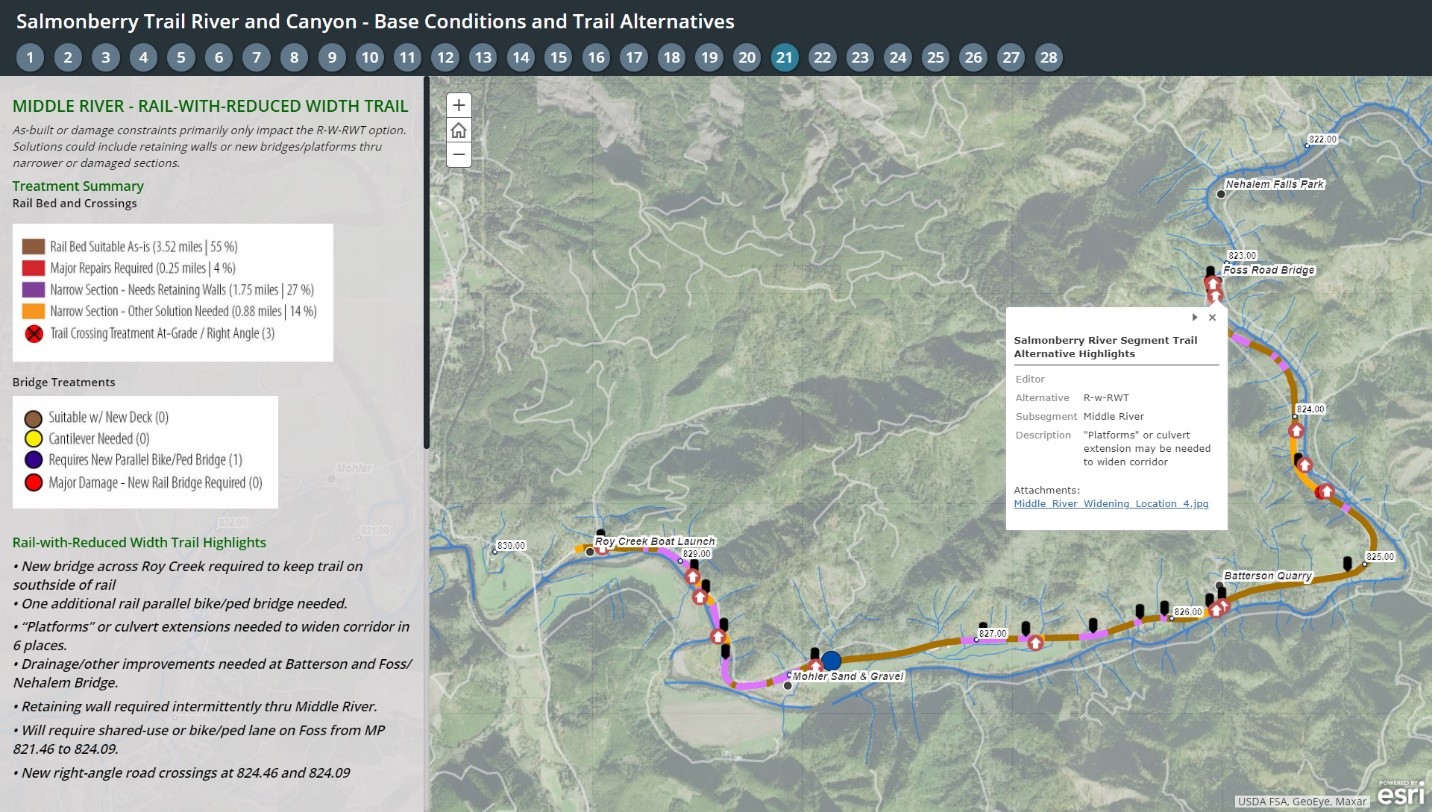
Task: Select story section 28
Action: pos(1048,58)
